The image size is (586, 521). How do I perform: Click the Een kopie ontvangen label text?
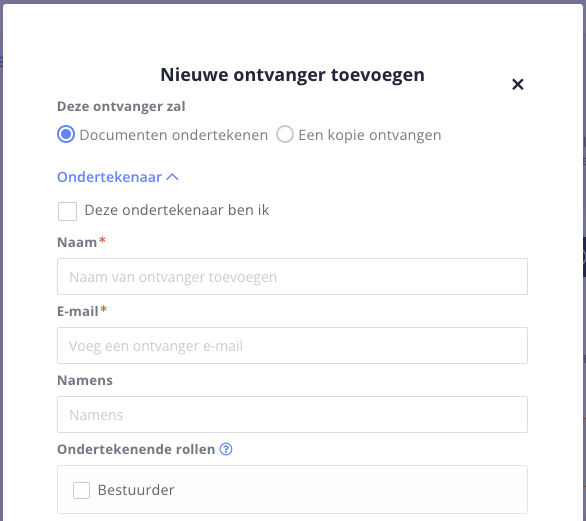coord(370,135)
